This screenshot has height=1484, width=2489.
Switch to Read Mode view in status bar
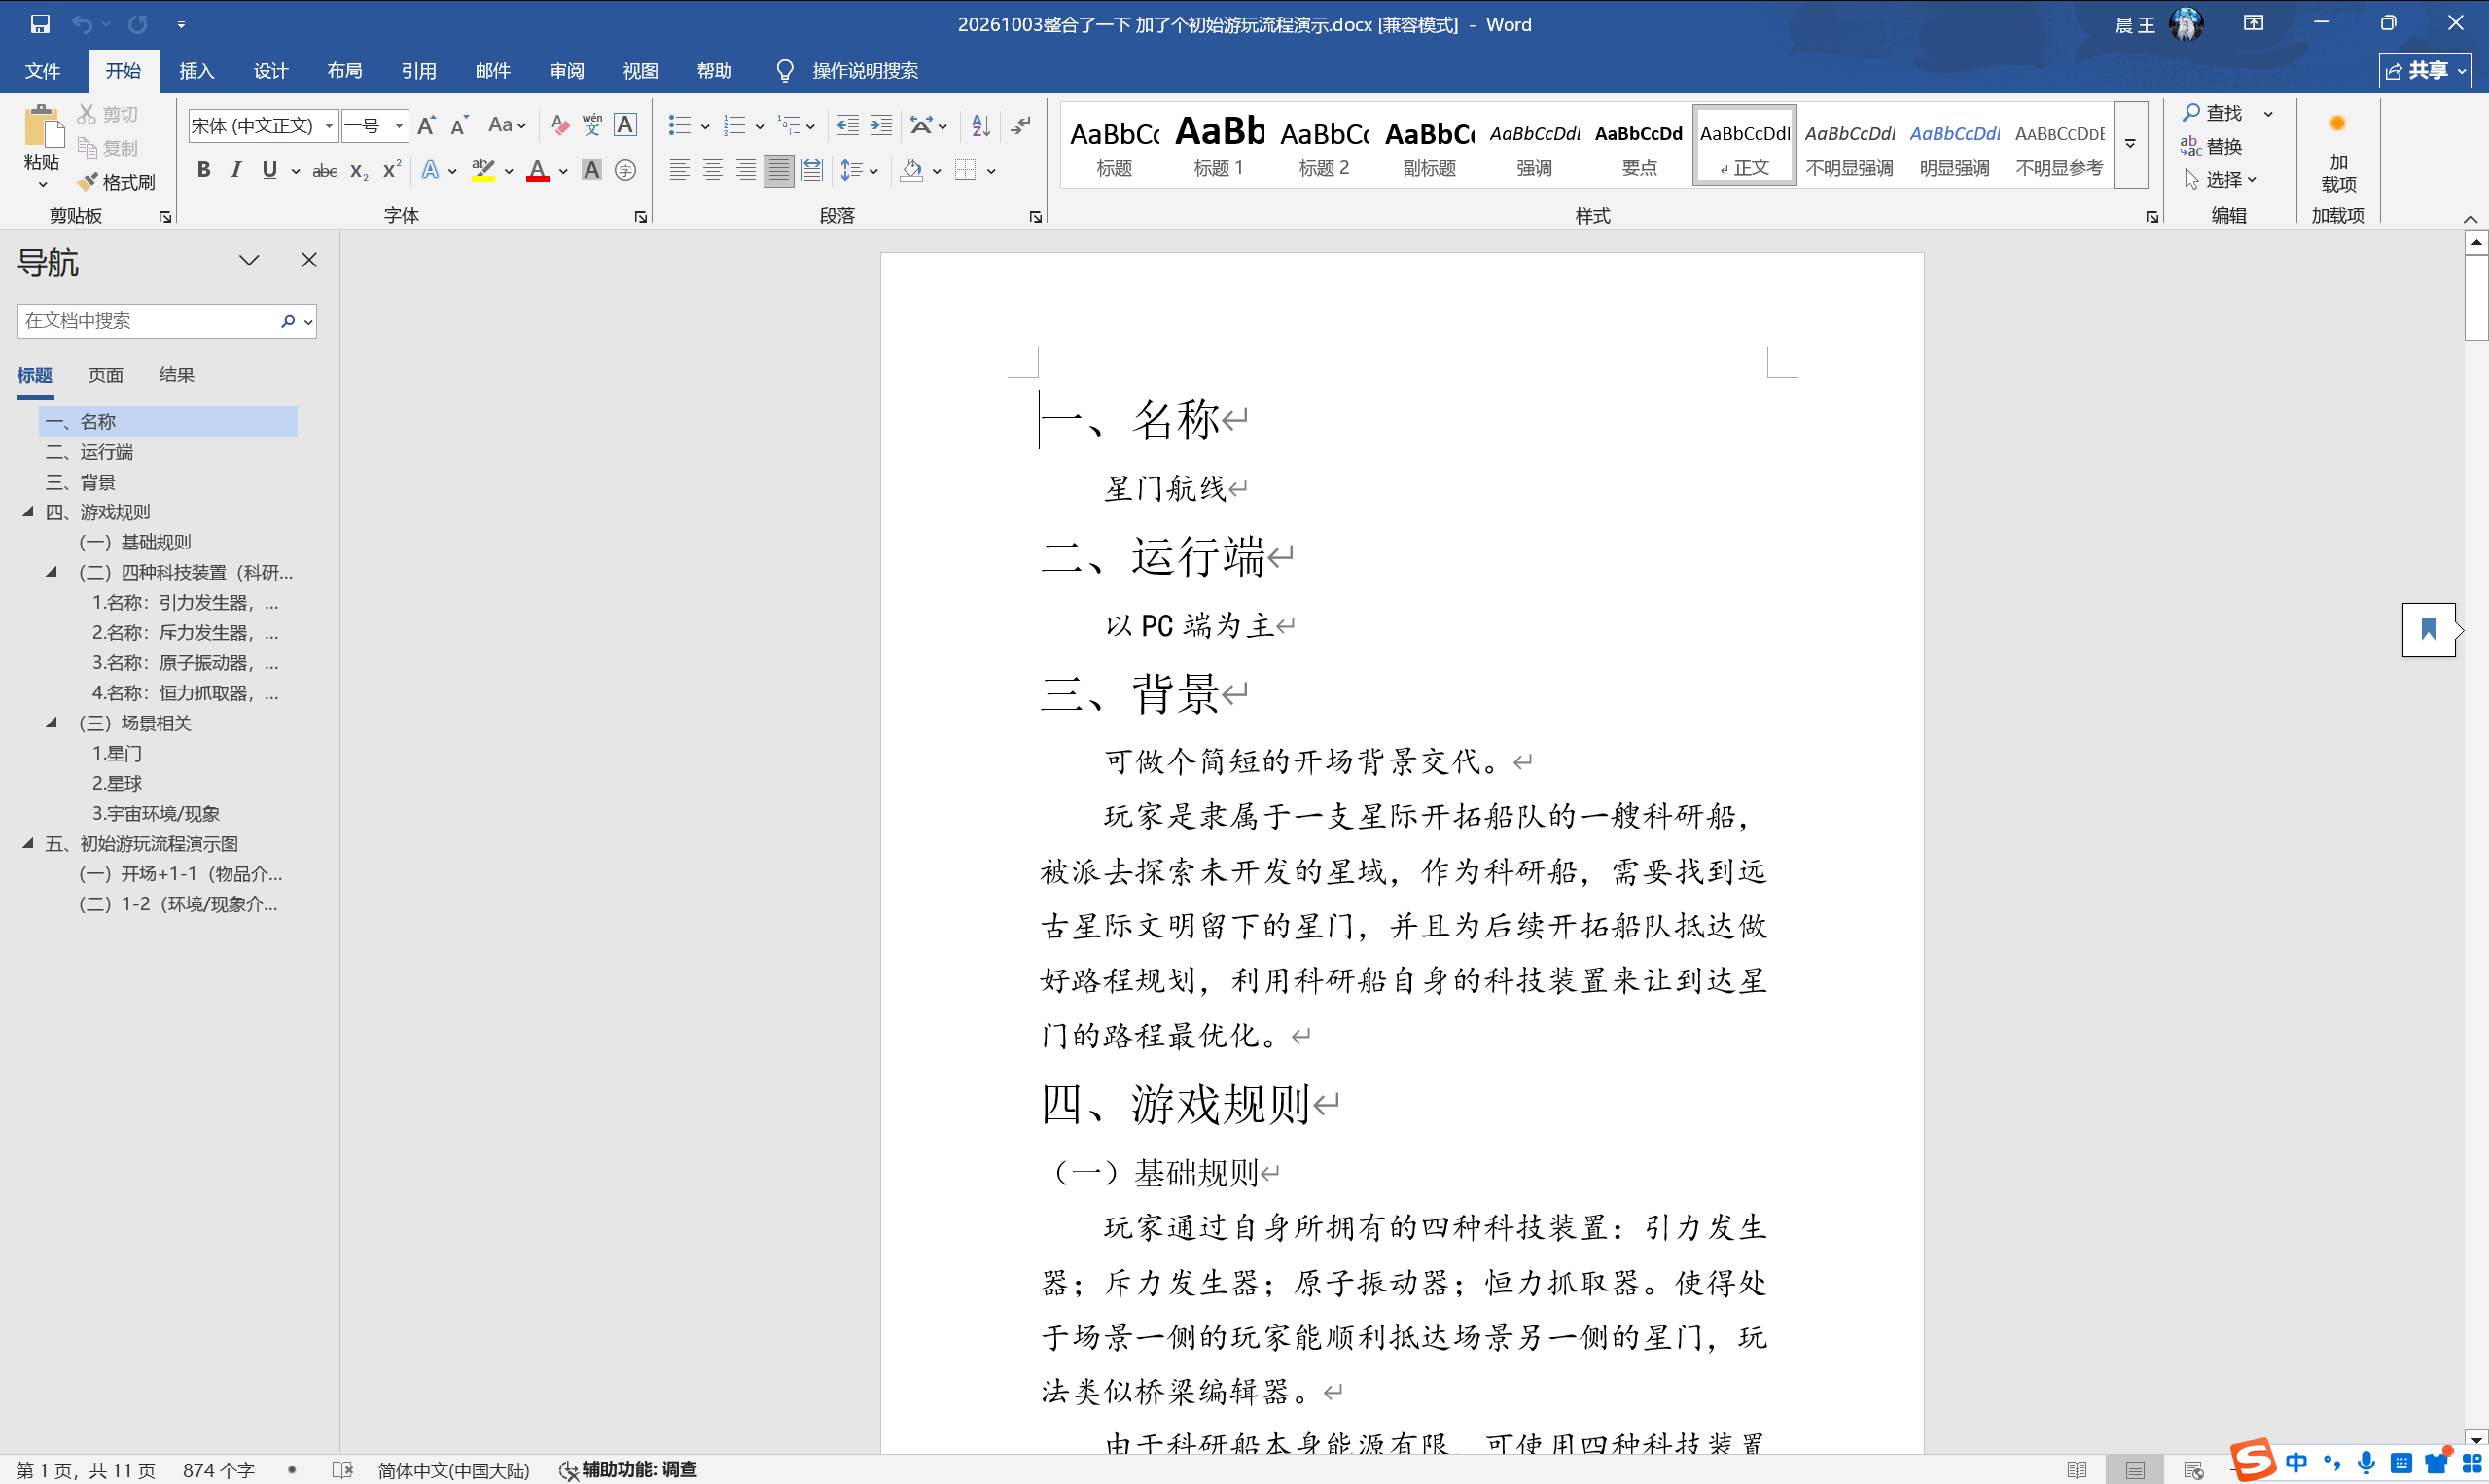tap(2077, 1469)
